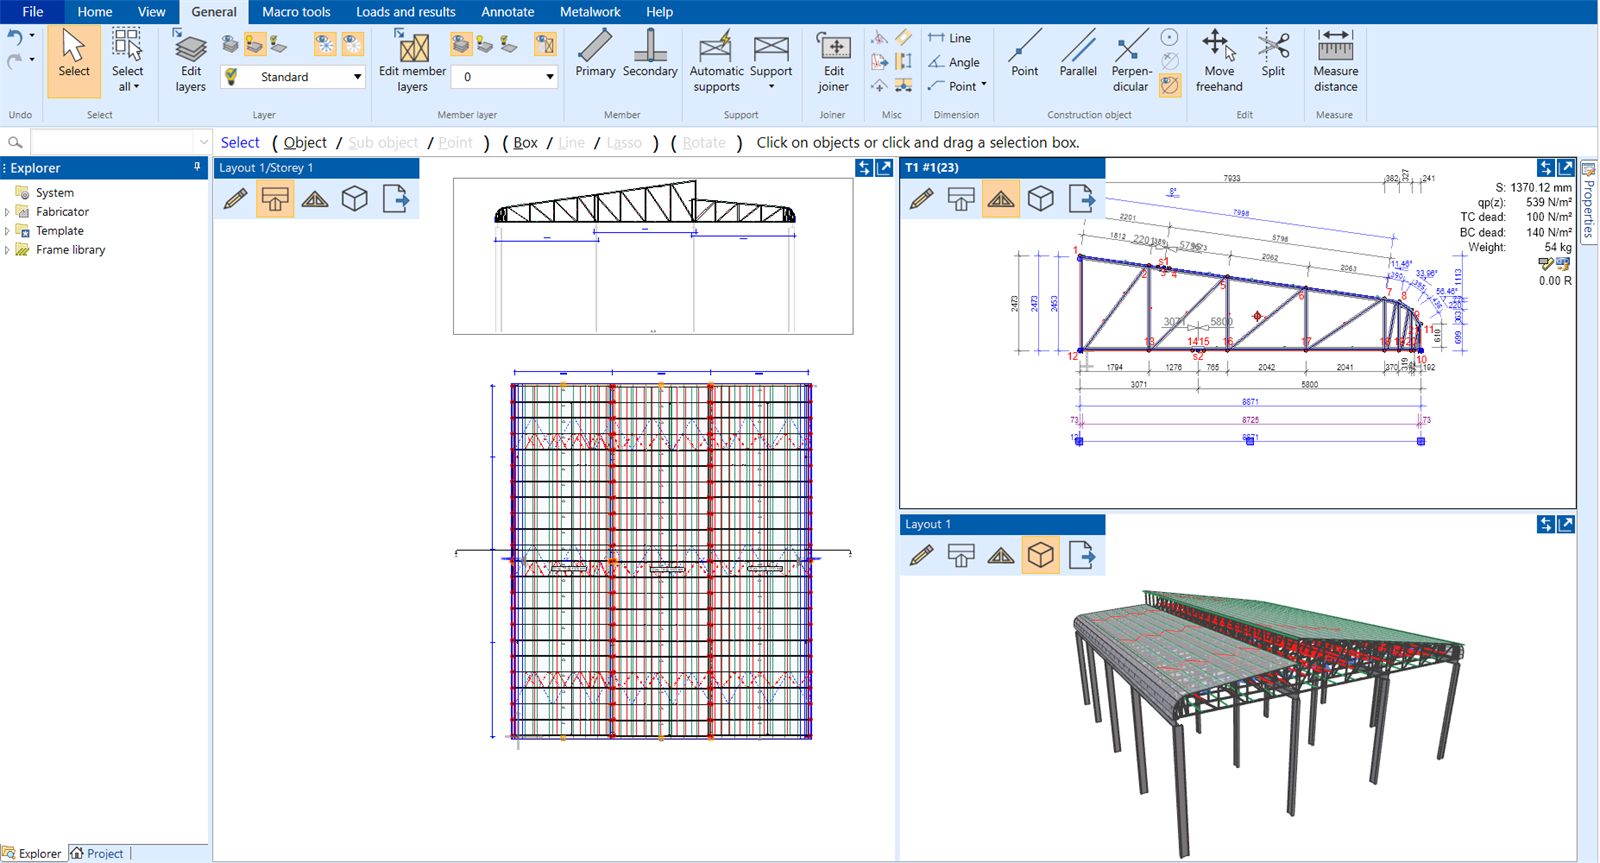Activate the Split scissors tool
This screenshot has height=863, width=1600.
point(1273,55)
